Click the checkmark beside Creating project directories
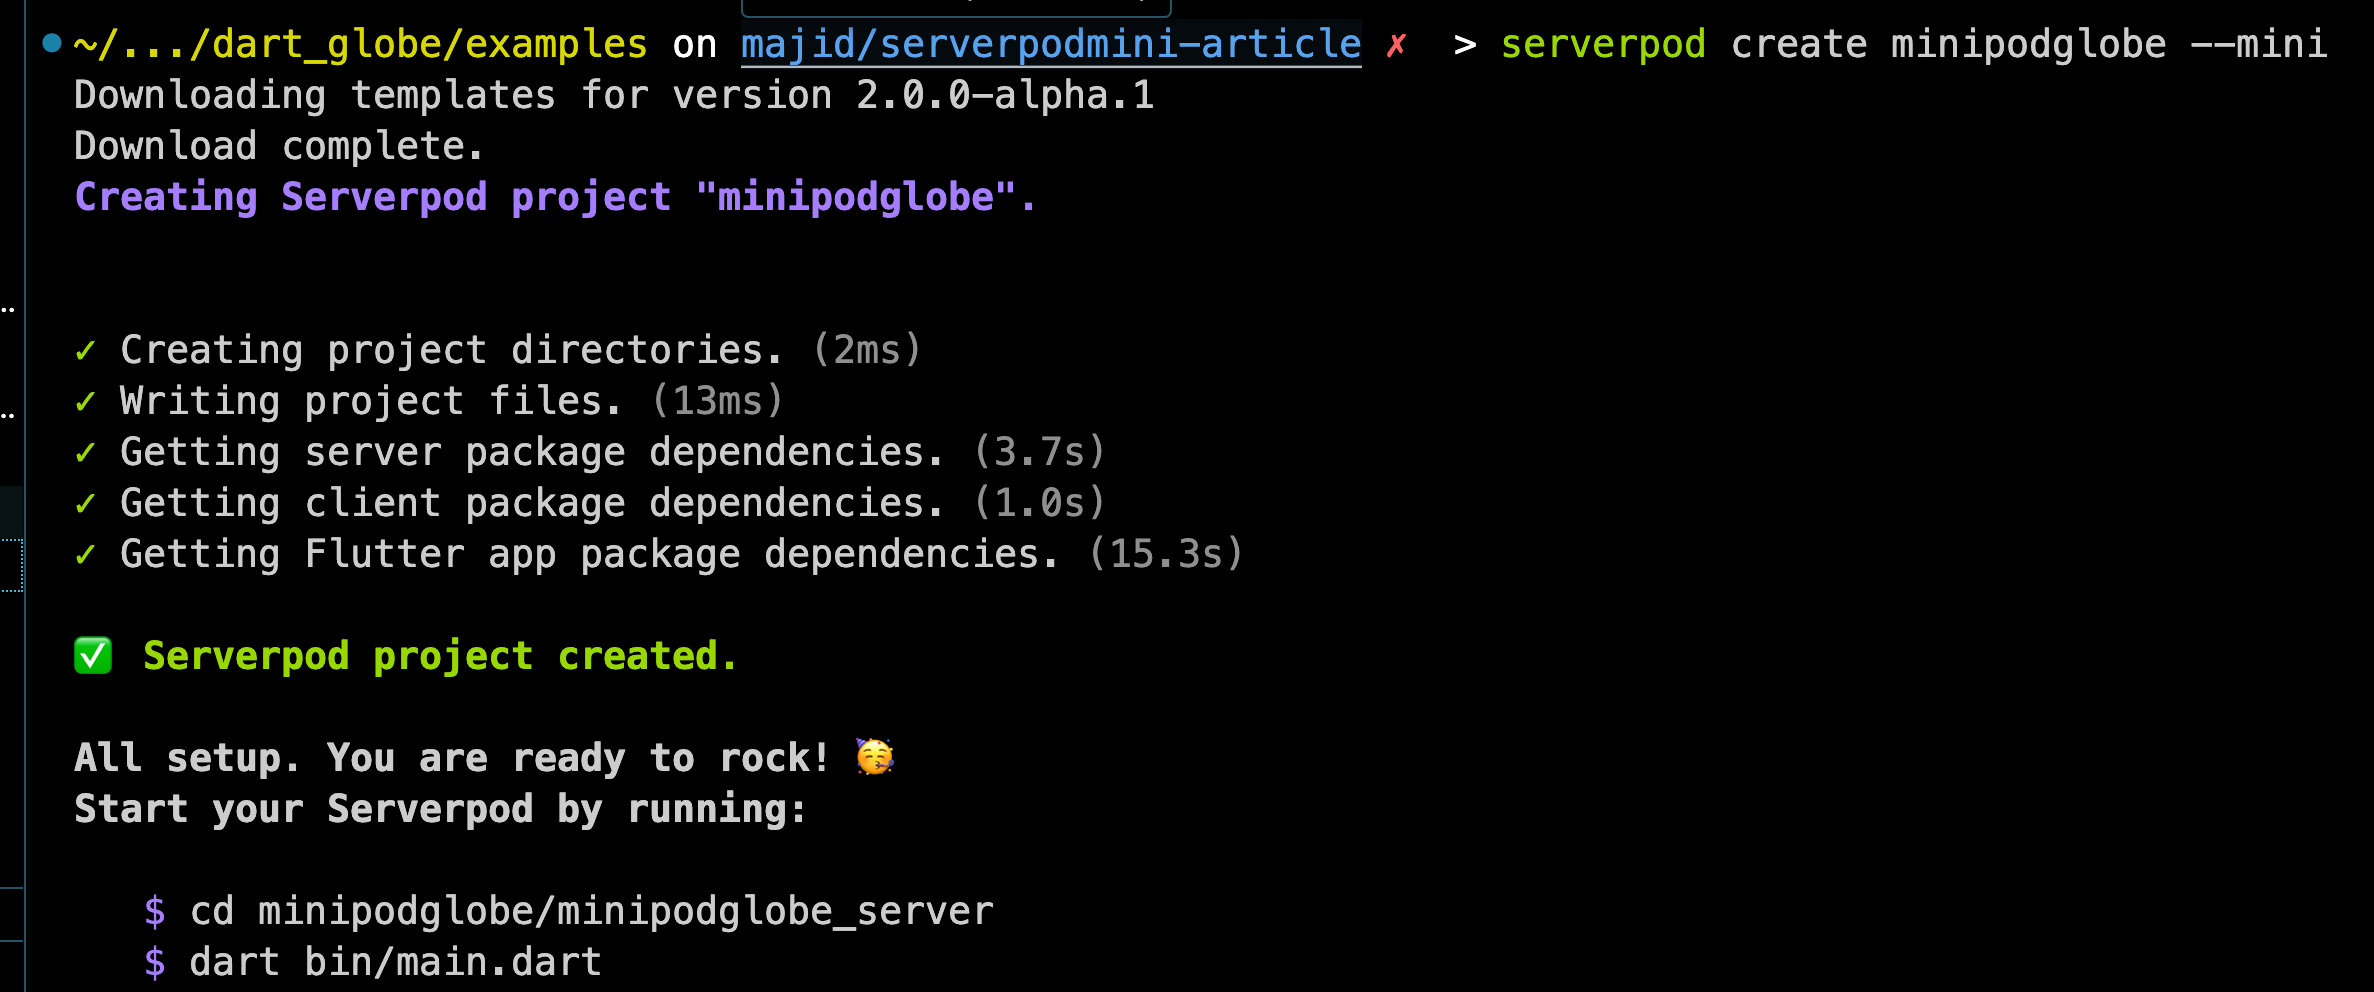The width and height of the screenshot is (2374, 992). click(x=86, y=351)
